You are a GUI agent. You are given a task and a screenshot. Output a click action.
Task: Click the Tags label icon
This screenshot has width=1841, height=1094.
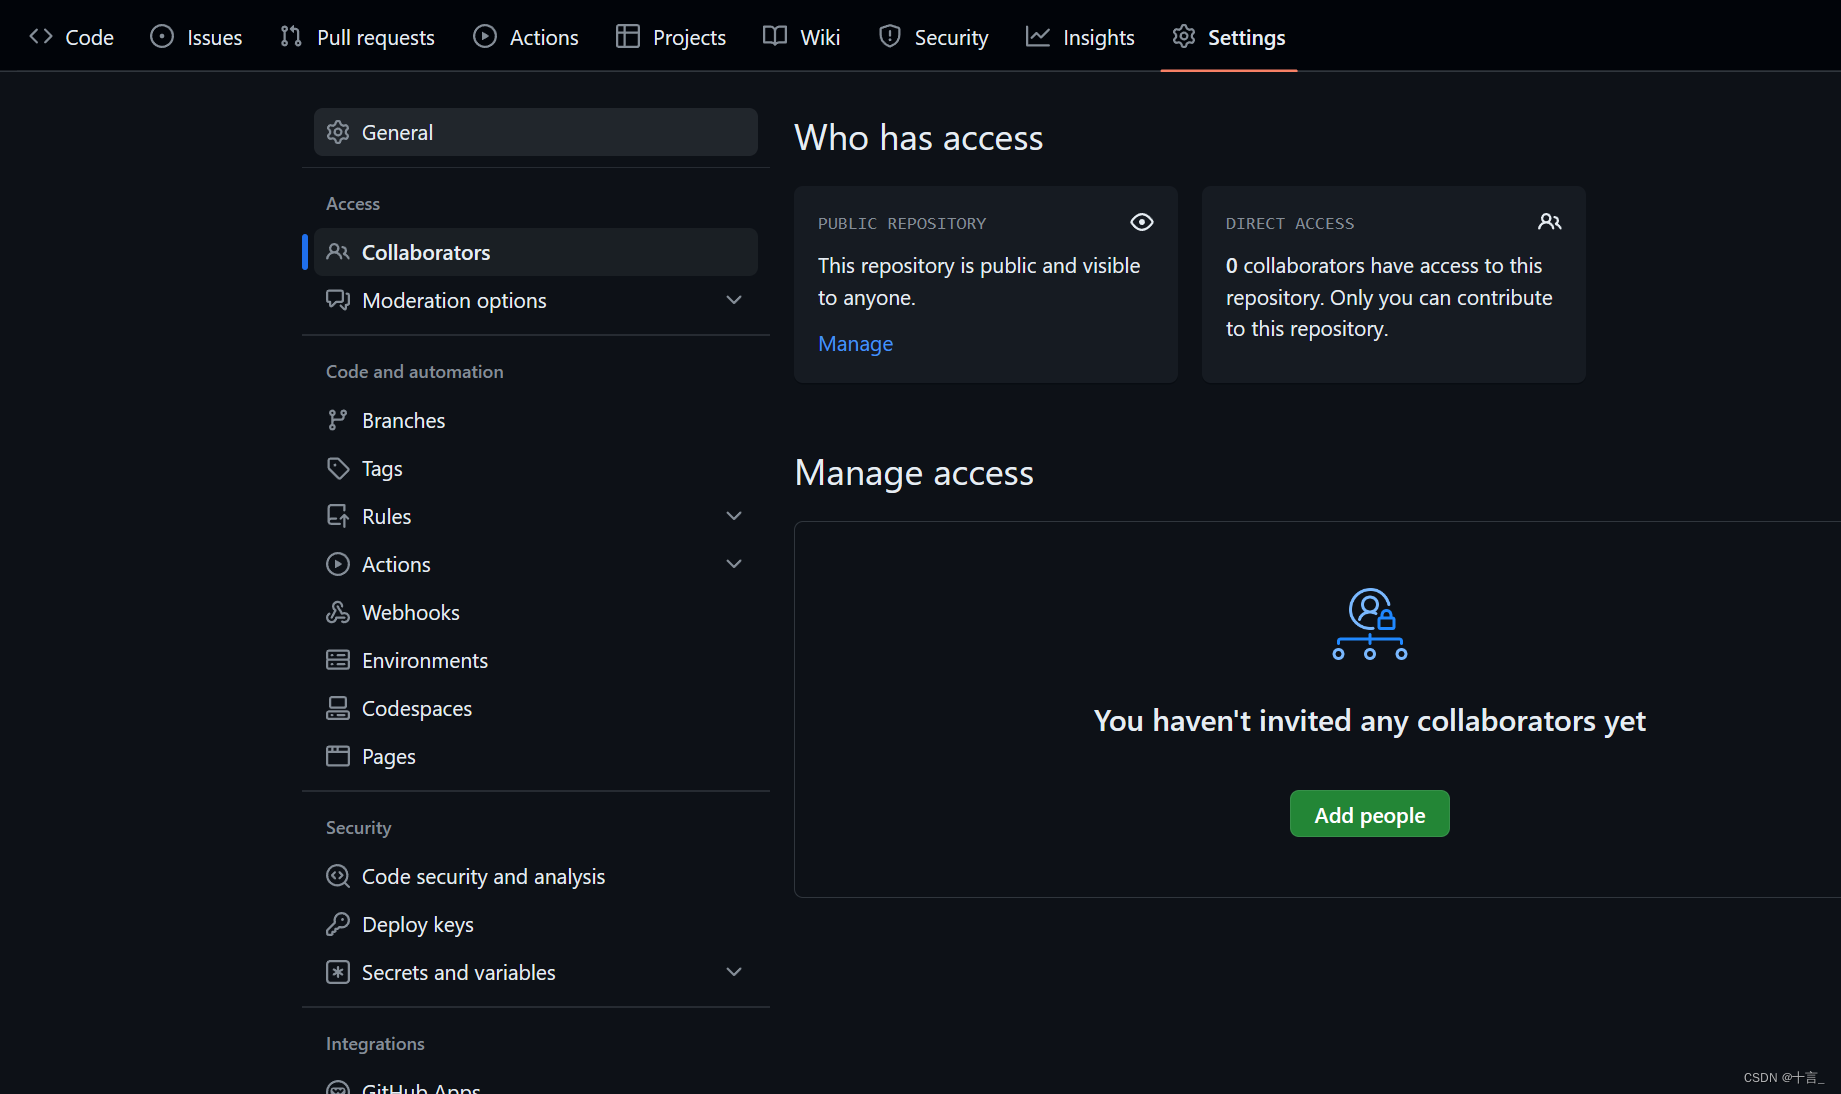click(338, 468)
